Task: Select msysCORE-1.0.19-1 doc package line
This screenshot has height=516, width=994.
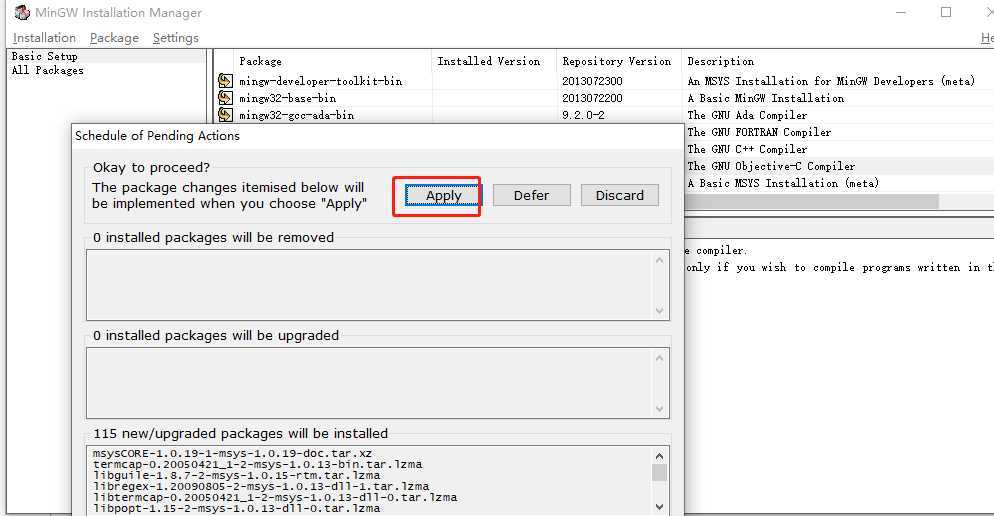Action: coord(232,453)
